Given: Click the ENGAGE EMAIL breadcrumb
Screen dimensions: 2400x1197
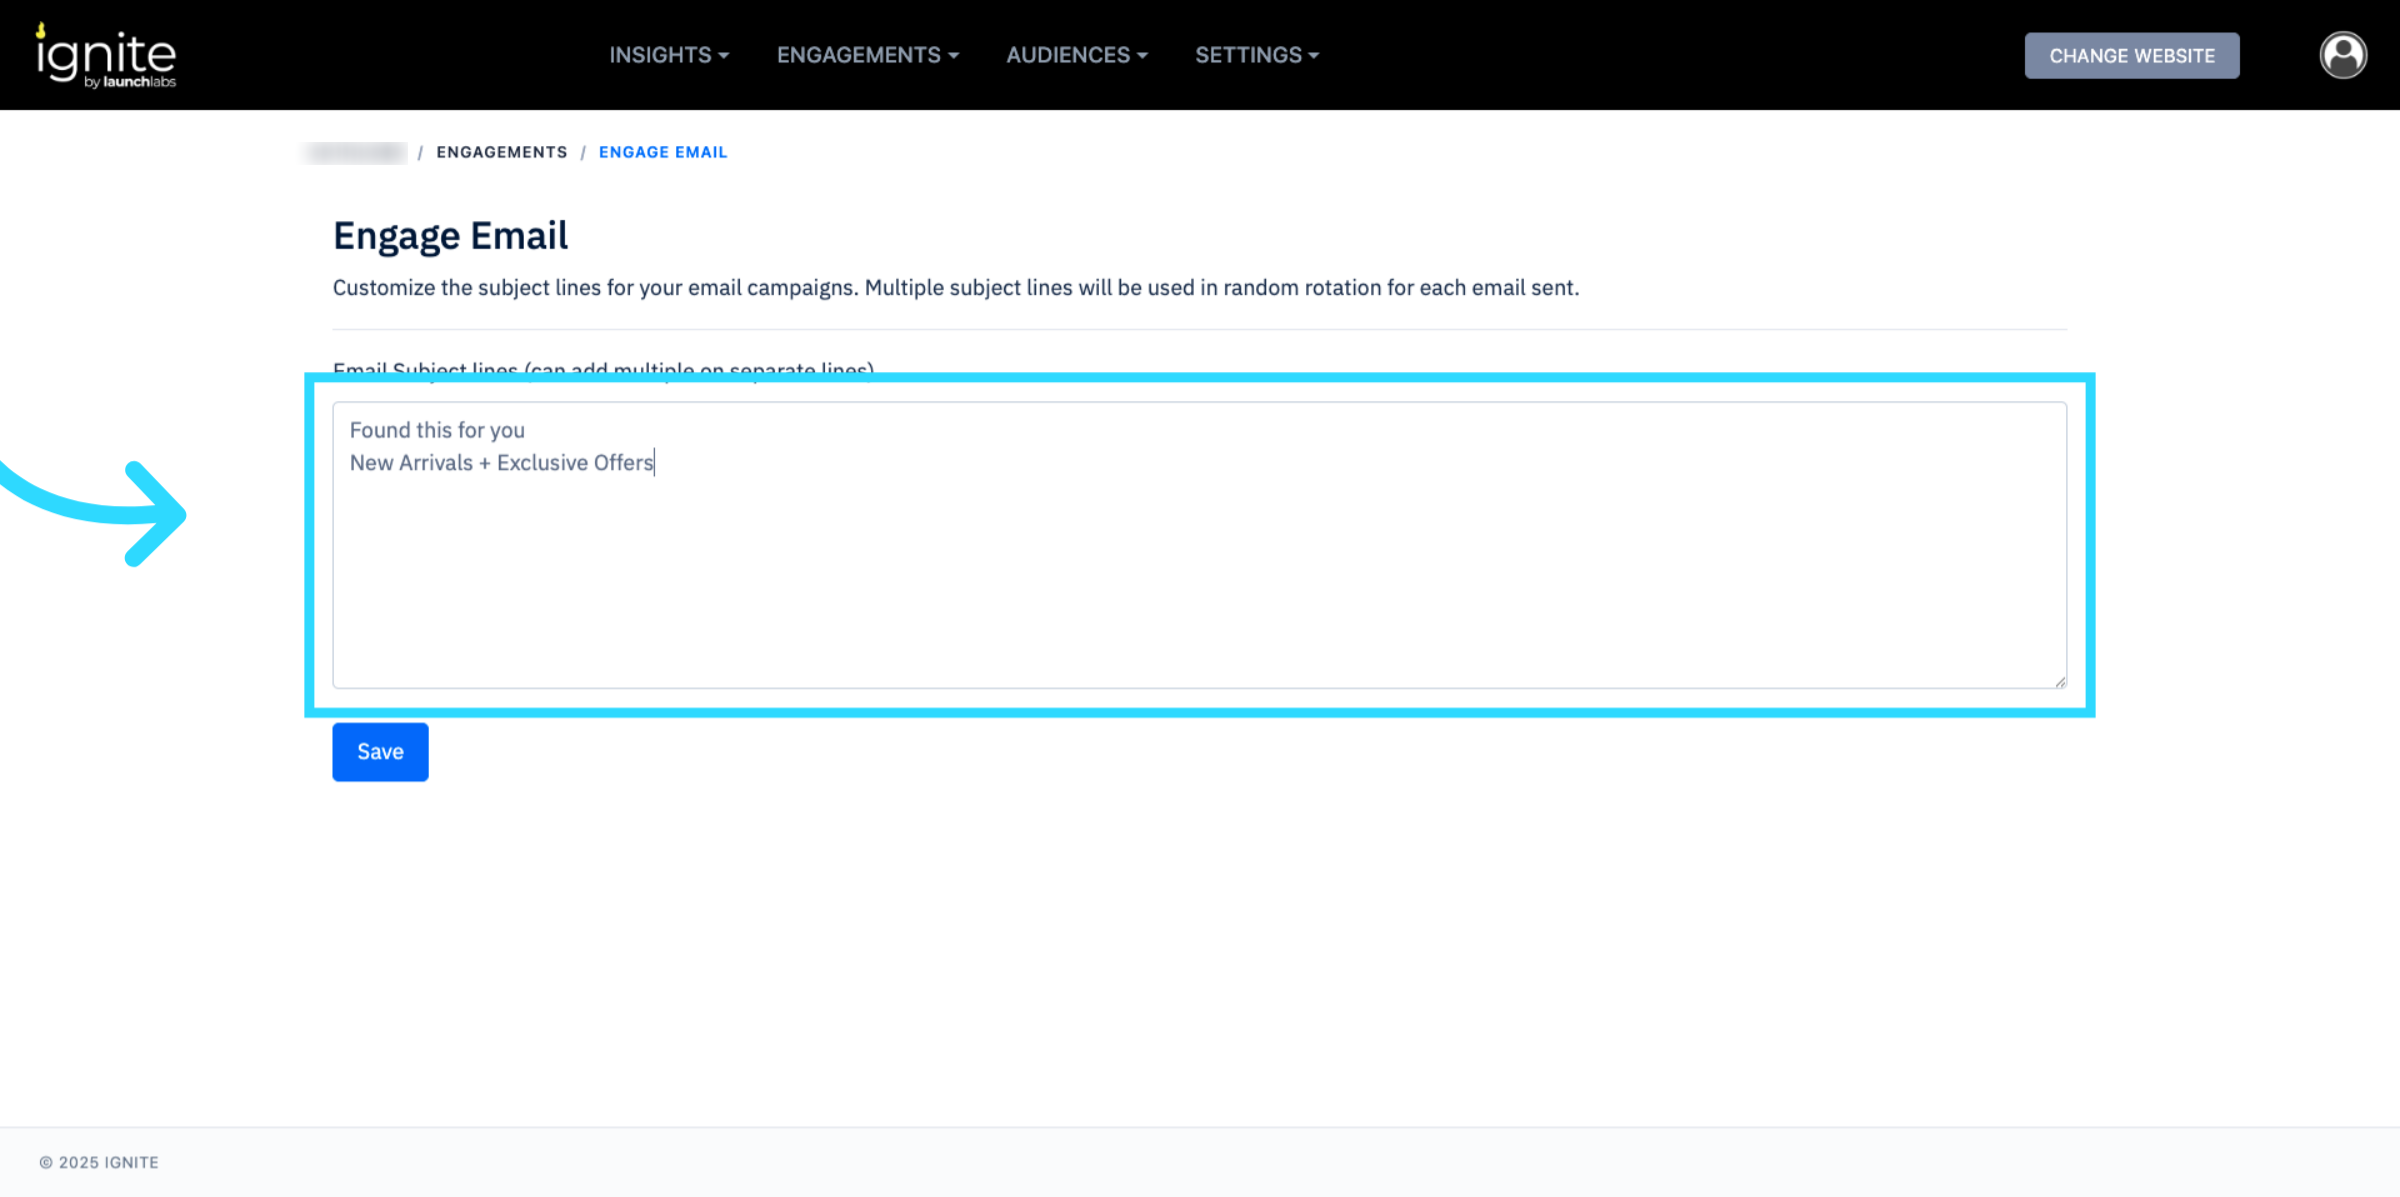Looking at the screenshot, I should coord(663,152).
